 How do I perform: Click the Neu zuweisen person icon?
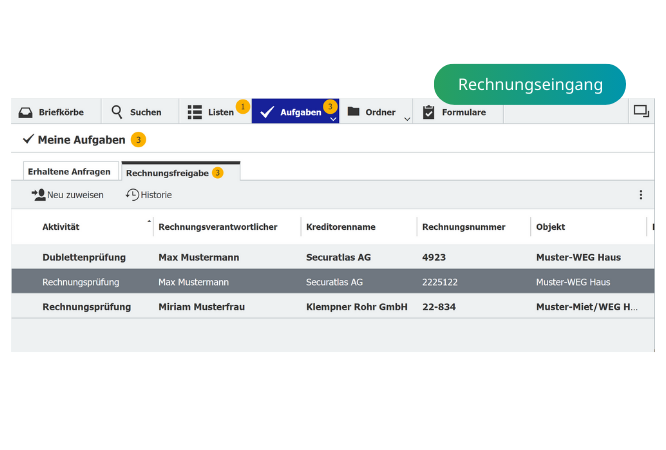[x=39, y=195]
